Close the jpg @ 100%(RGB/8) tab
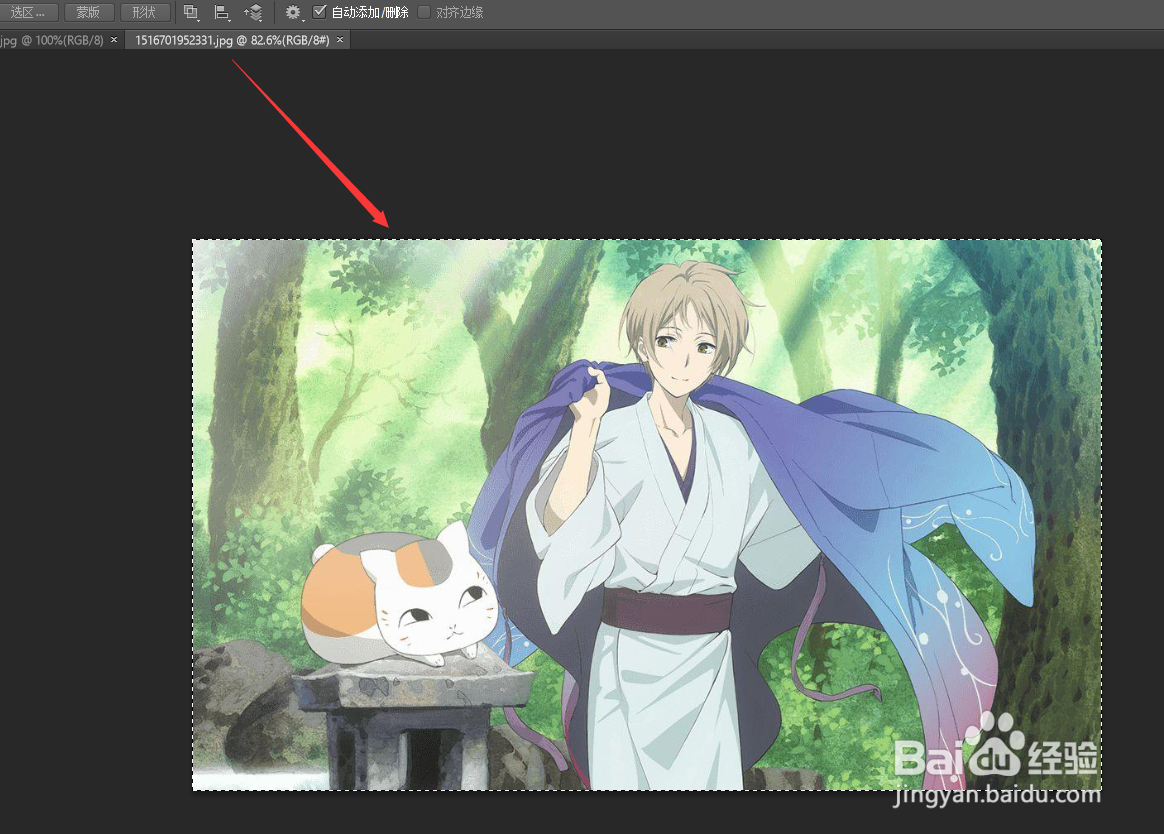 coord(114,39)
